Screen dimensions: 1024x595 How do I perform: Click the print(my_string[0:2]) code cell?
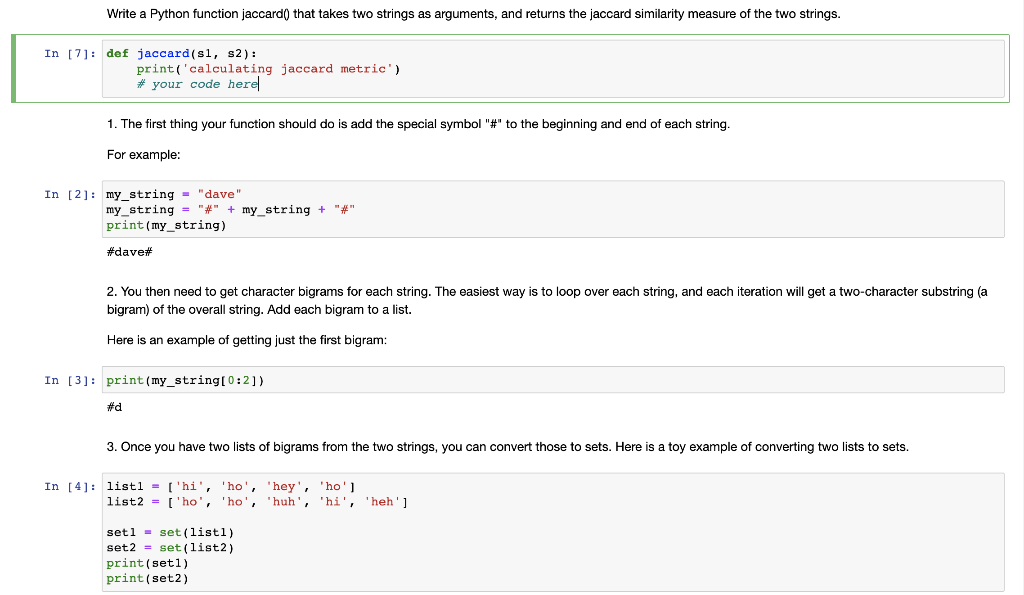point(553,380)
